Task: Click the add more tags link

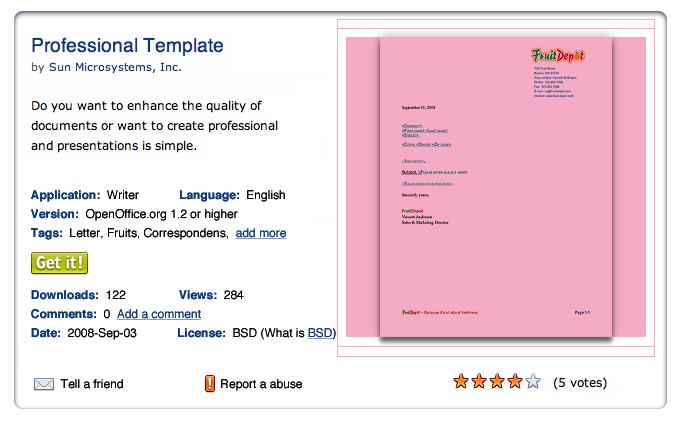Action: (261, 233)
